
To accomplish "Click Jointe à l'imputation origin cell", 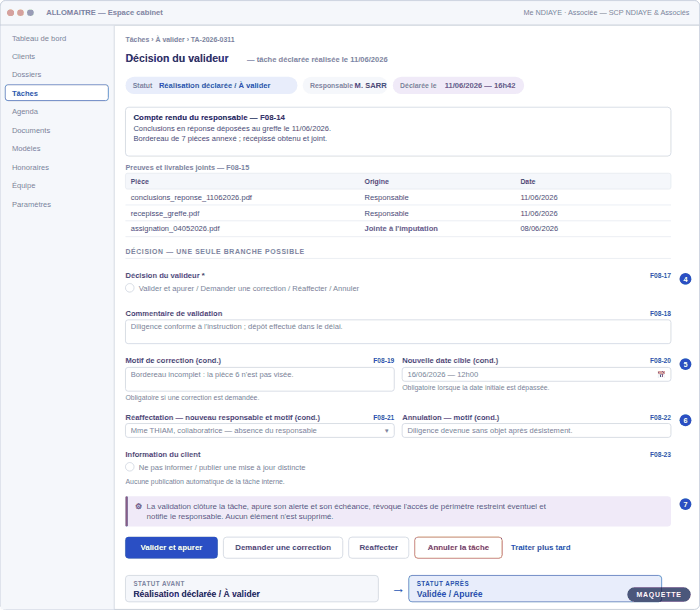I will point(401,228).
